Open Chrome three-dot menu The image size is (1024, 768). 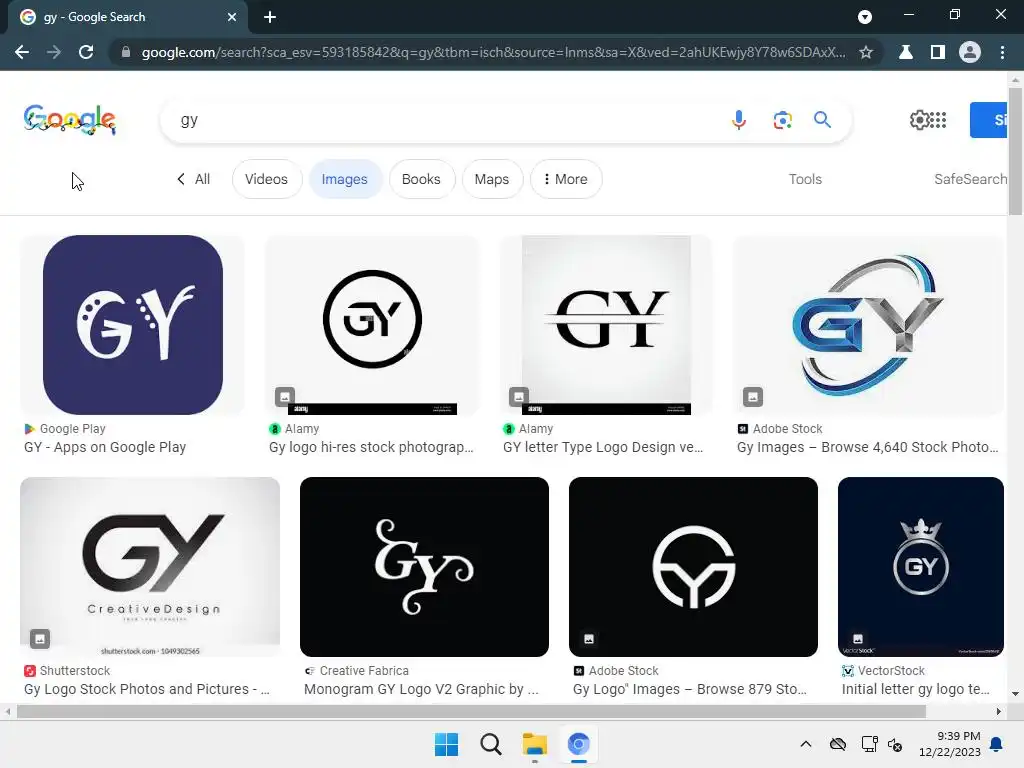pyautogui.click(x=1002, y=52)
